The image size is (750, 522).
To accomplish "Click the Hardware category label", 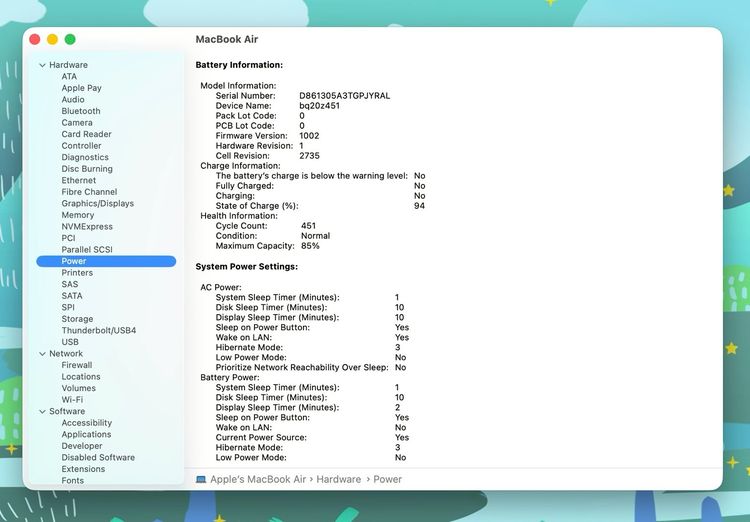I will click(x=68, y=65).
